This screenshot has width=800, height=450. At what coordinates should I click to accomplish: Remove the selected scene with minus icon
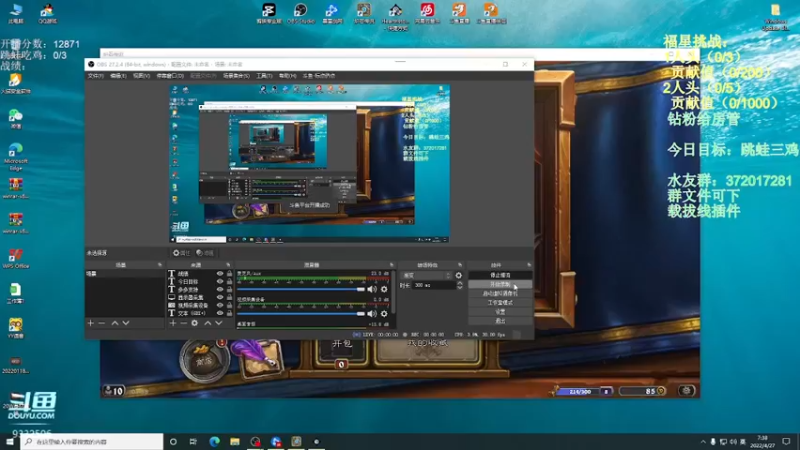pos(102,323)
